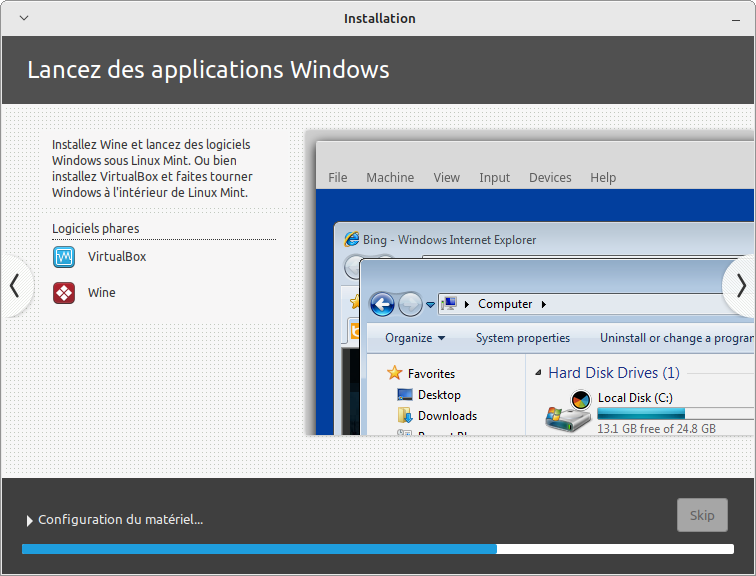Go to the previous slide with left arrow
The height and width of the screenshot is (576, 756).
click(x=14, y=287)
